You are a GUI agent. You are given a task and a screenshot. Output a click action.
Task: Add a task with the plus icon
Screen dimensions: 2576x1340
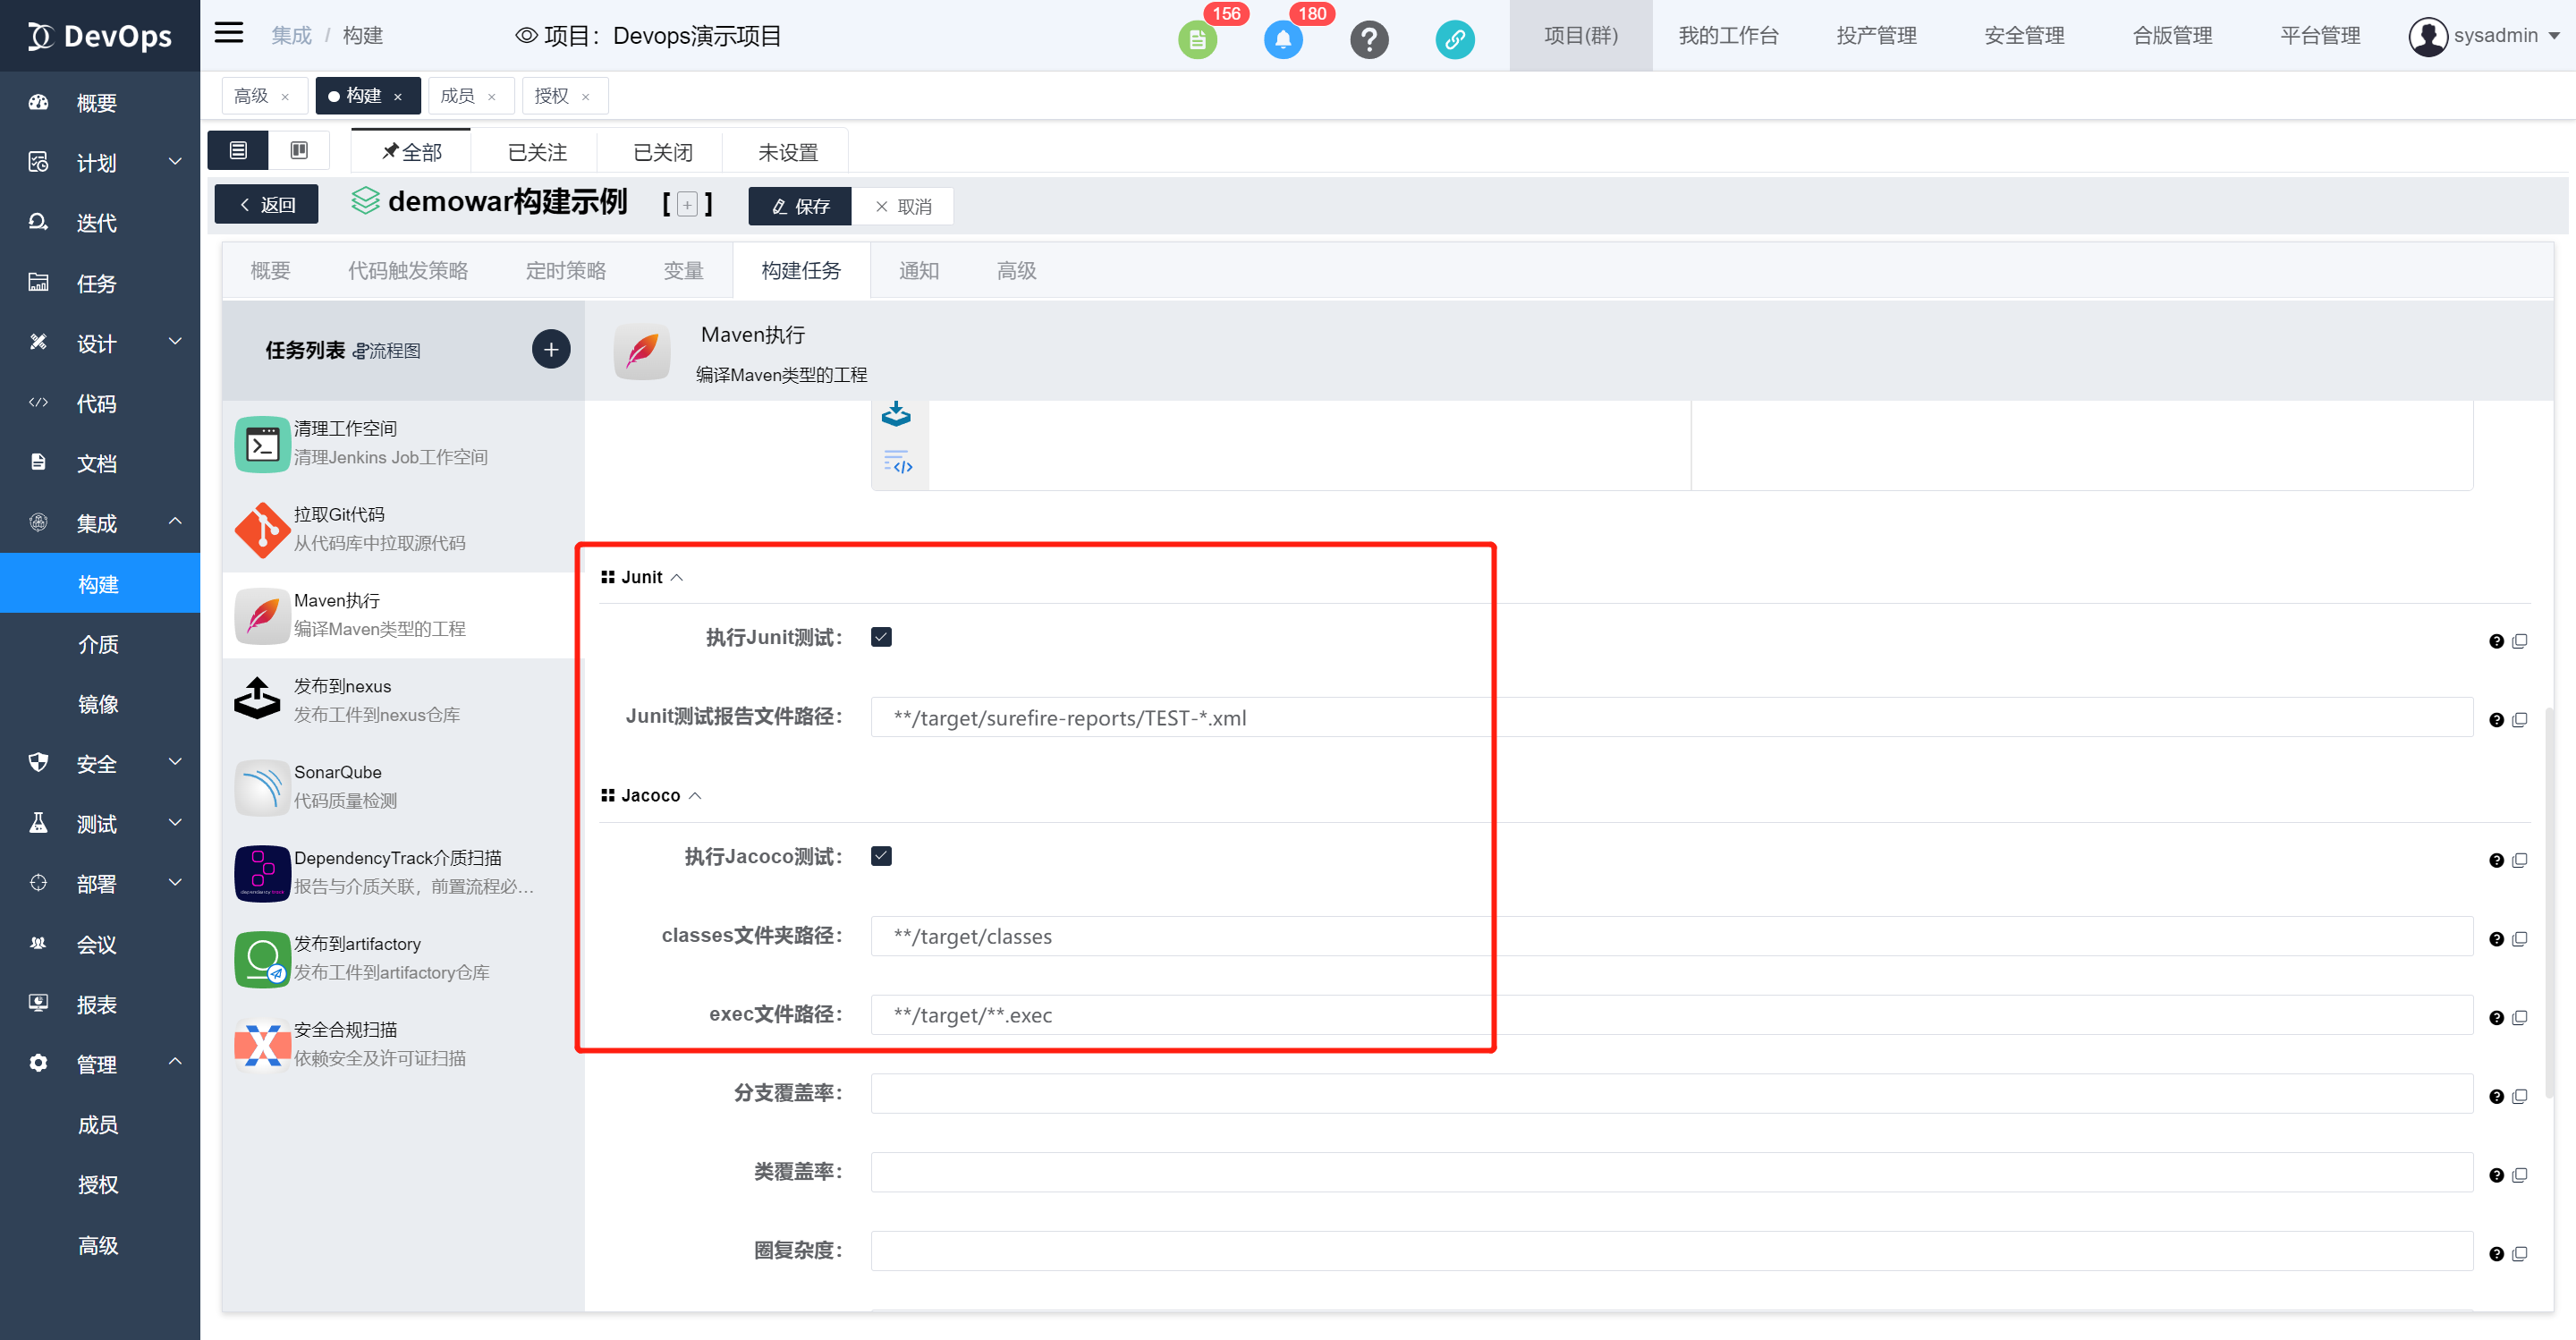click(x=551, y=350)
